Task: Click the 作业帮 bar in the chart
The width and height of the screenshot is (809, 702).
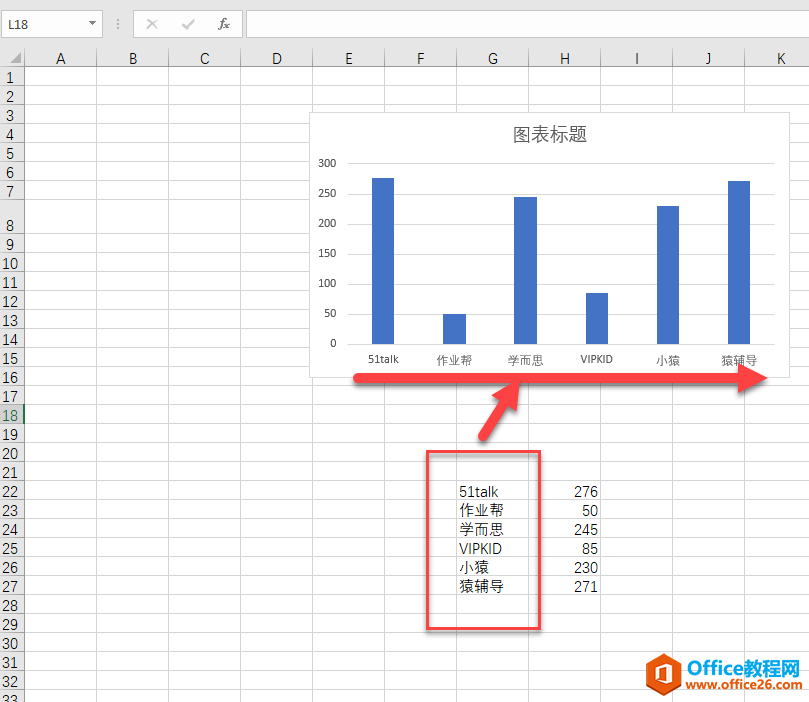Action: pos(453,327)
